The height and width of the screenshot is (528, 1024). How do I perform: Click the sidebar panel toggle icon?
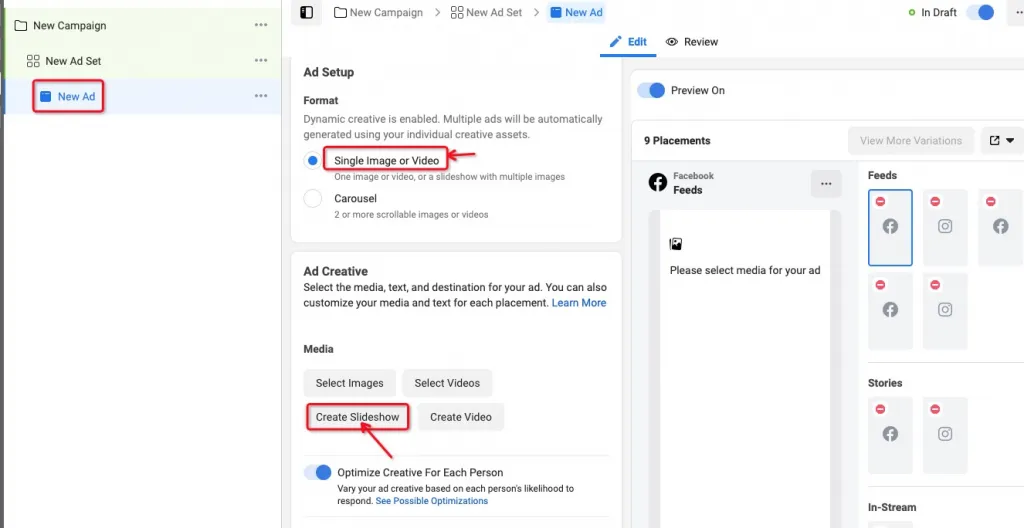307,12
